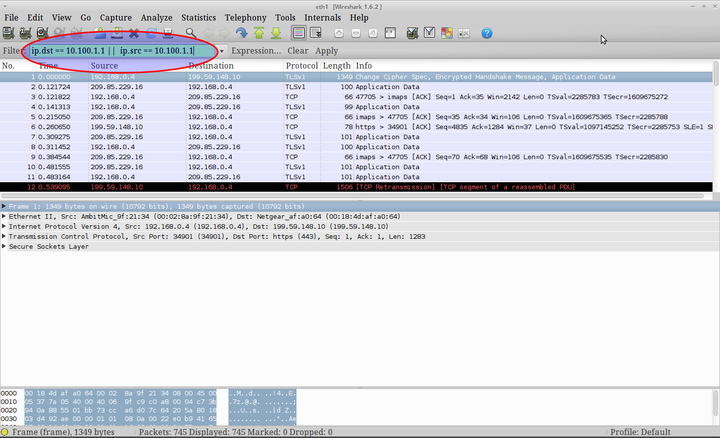The image size is (720, 438).
Task: Go back in packet history
Action: [x=208, y=33]
